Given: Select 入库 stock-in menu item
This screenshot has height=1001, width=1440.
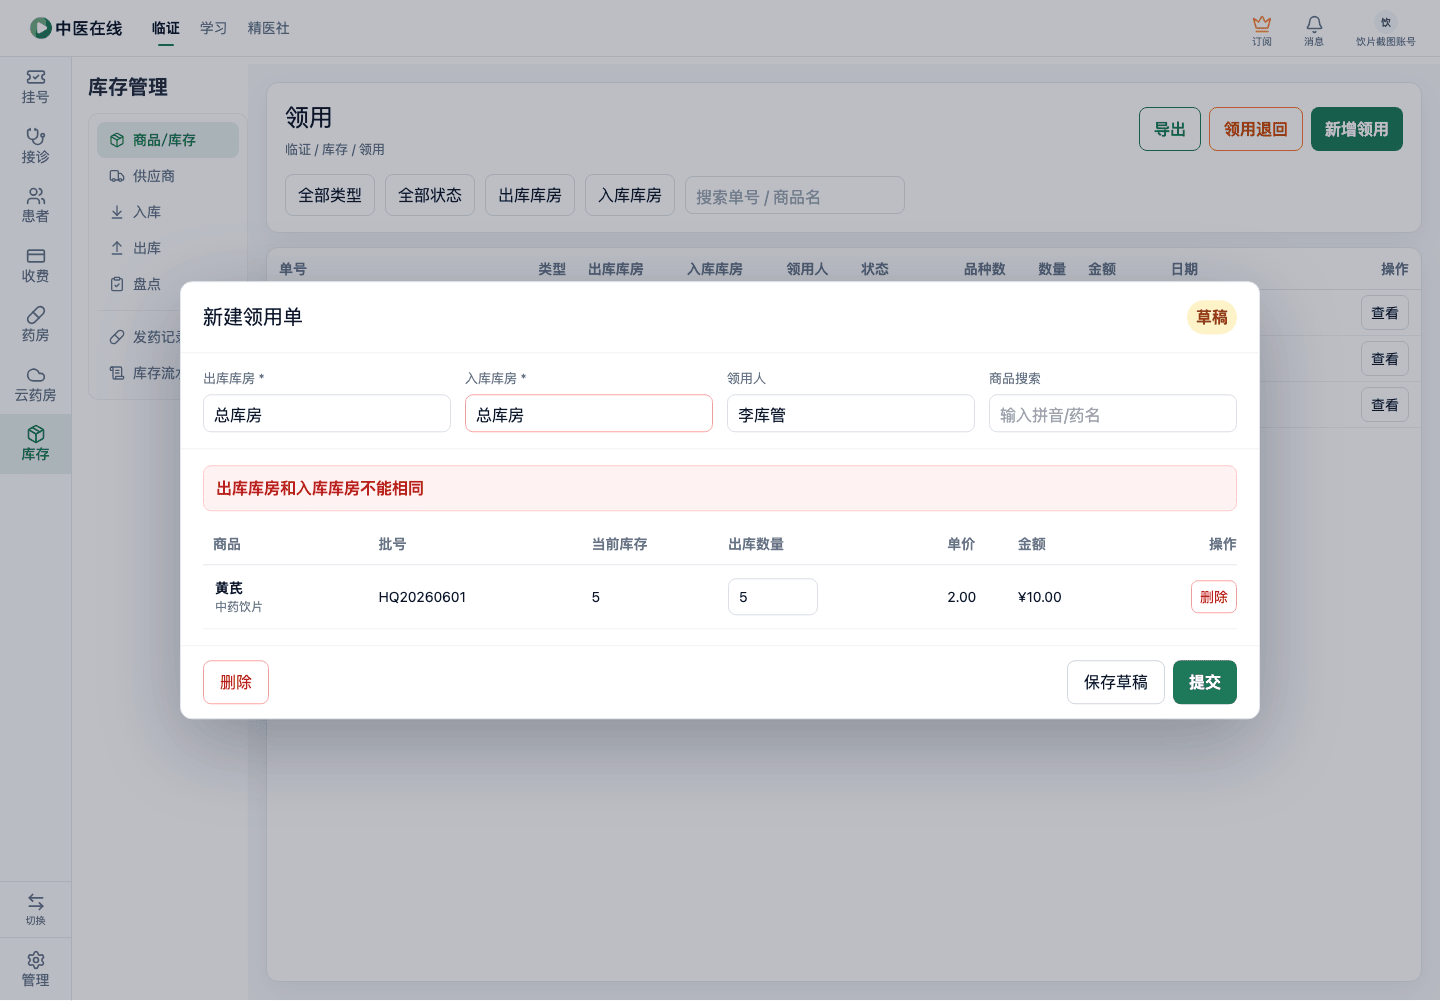Looking at the screenshot, I should 168,212.
